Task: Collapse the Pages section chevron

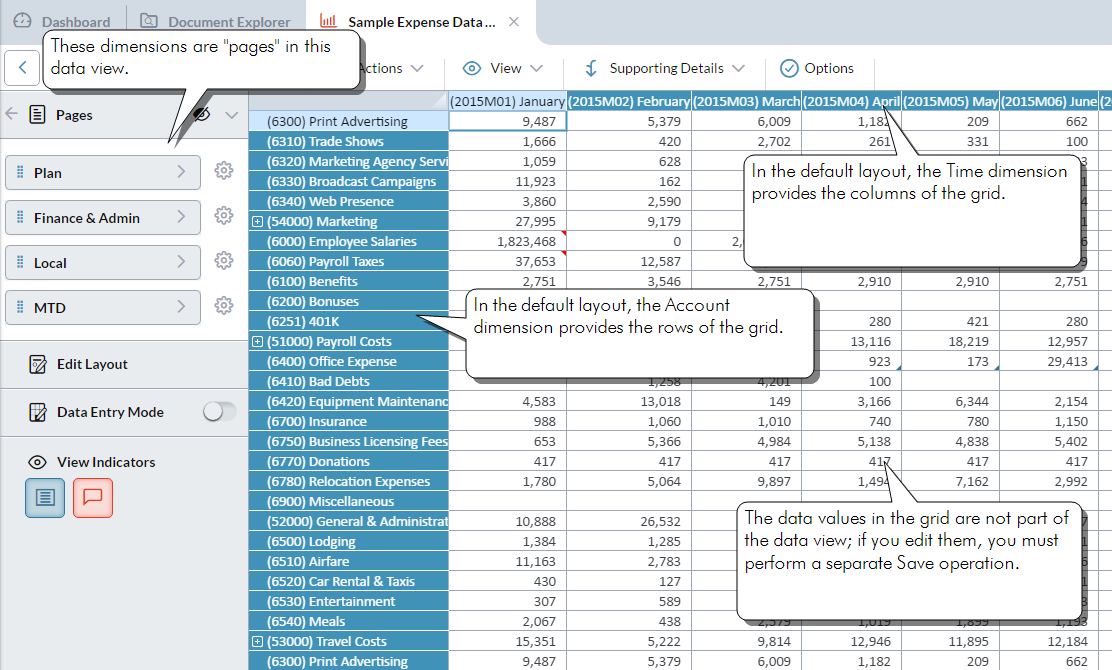Action: click(x=231, y=115)
